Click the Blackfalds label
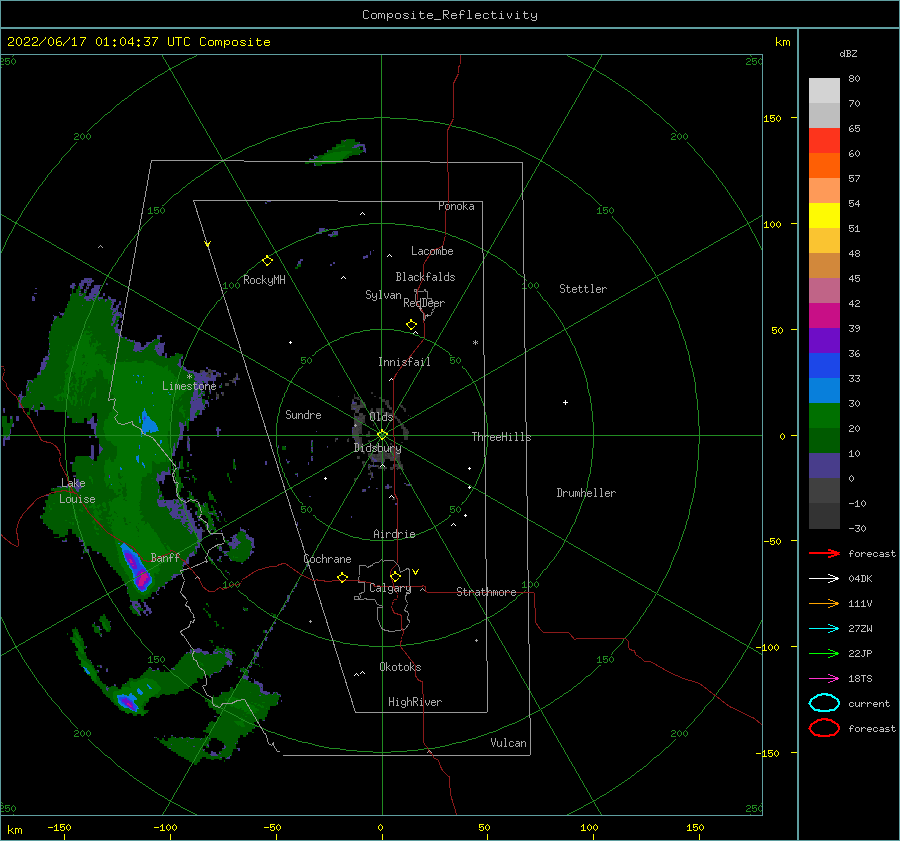The width and height of the screenshot is (900, 841). click(x=425, y=277)
